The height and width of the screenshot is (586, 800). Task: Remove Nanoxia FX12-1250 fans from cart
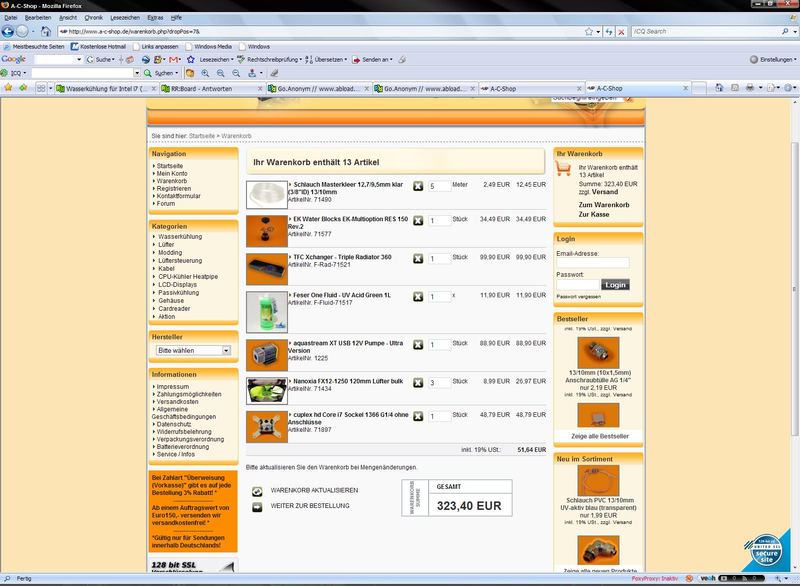[418, 383]
